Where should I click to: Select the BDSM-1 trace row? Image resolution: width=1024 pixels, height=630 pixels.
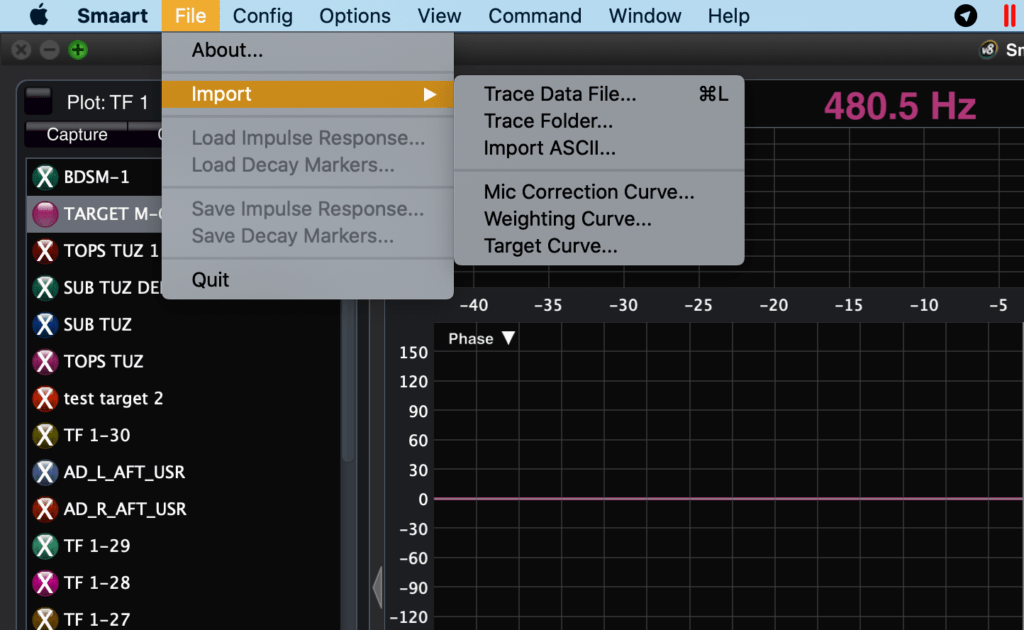point(95,177)
